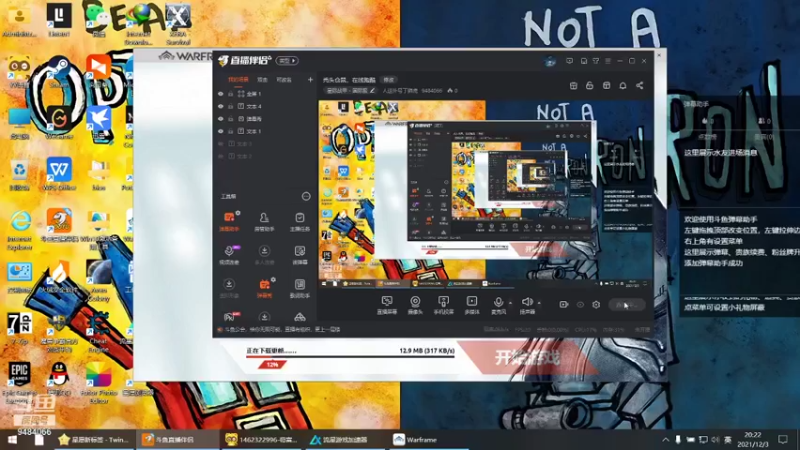Screen dimensions: 800x450
Task: Click the unlock padlock icon in header
Action: tap(590, 86)
